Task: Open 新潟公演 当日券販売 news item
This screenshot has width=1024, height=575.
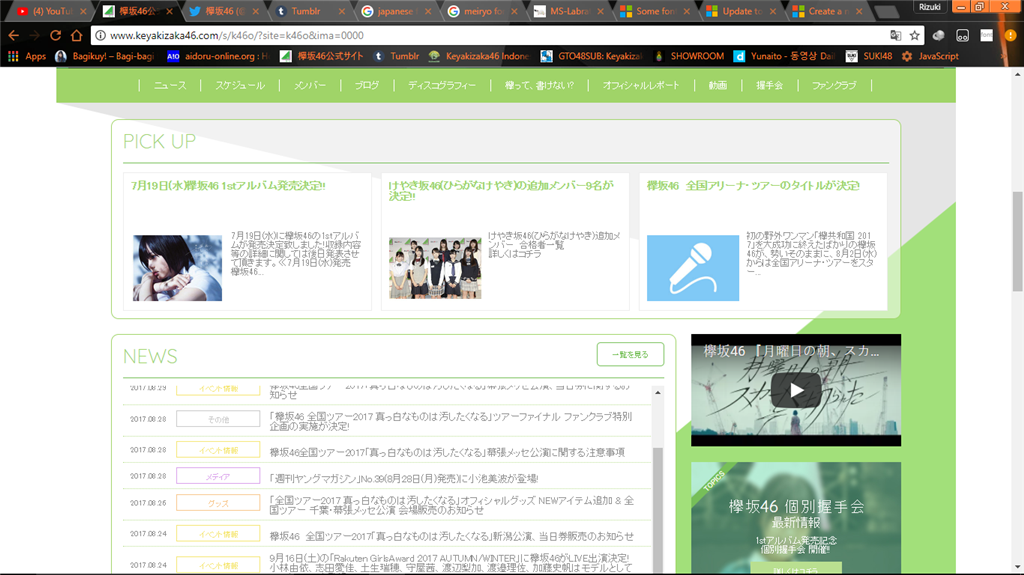Action: point(451,536)
